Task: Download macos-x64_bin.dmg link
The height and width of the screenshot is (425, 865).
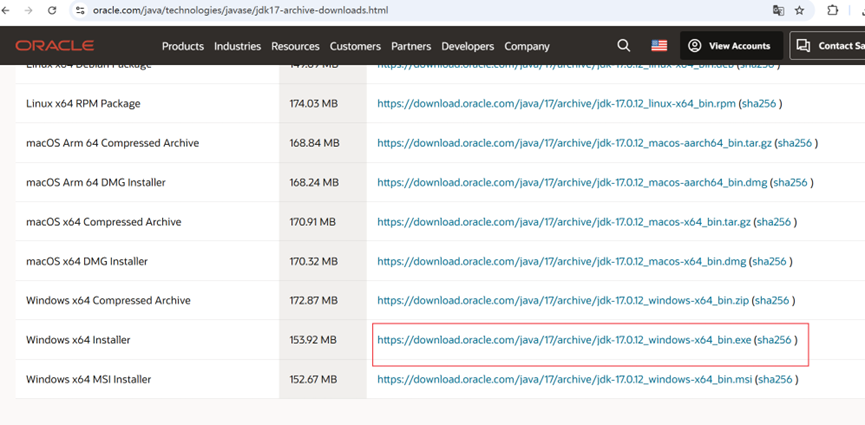Action: (562, 261)
